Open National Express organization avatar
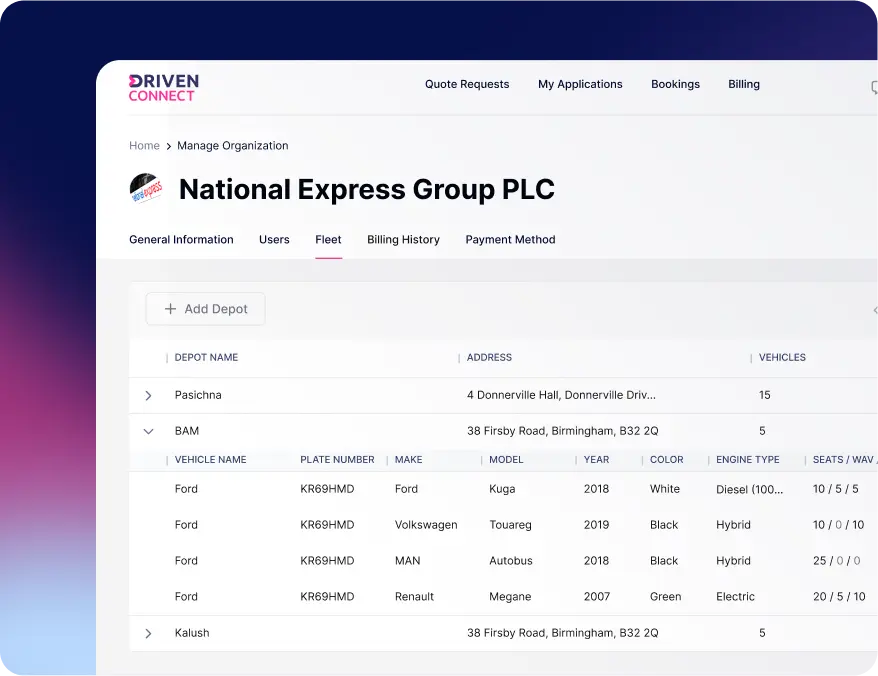The width and height of the screenshot is (878, 676). point(146,188)
